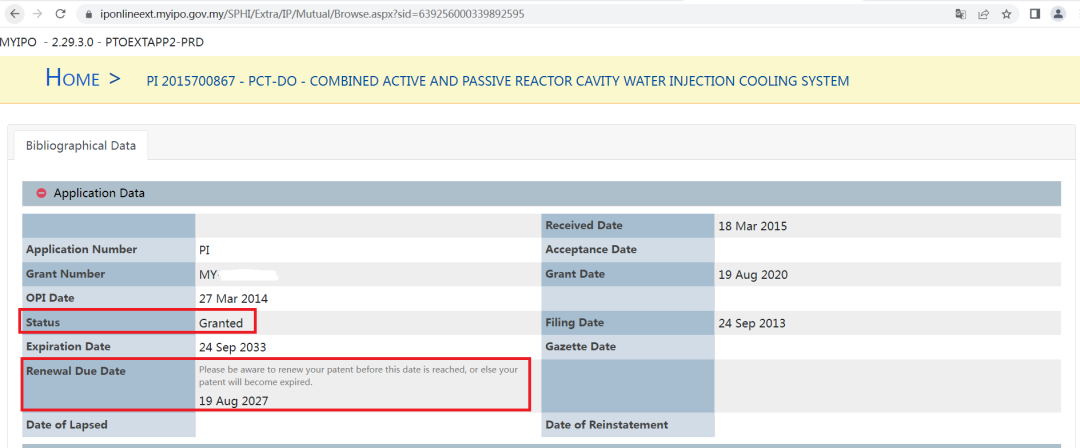
Task: Toggle the browser side panel icon
Action: [1035, 14]
